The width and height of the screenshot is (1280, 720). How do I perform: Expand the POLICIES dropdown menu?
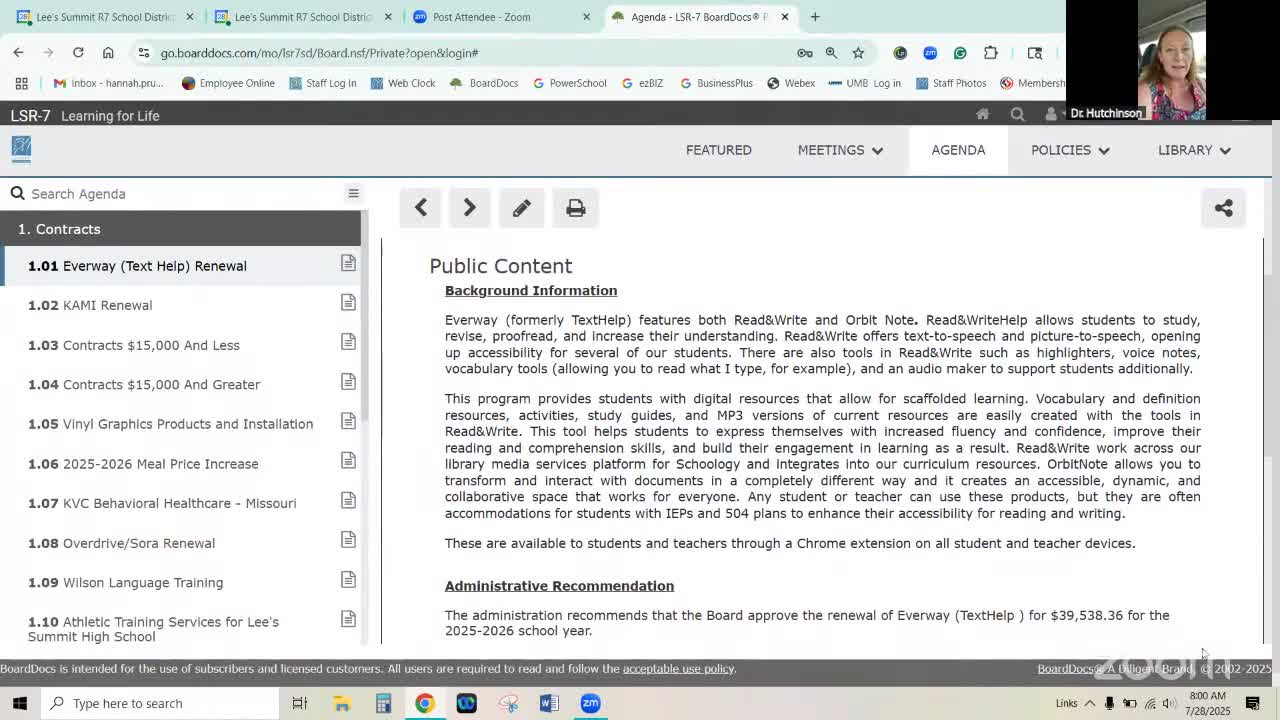point(1070,150)
